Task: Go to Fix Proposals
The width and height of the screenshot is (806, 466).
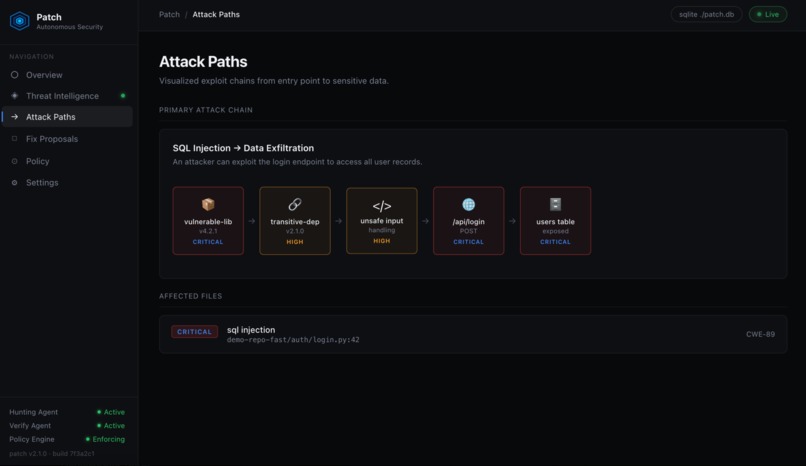Action: [68, 139]
